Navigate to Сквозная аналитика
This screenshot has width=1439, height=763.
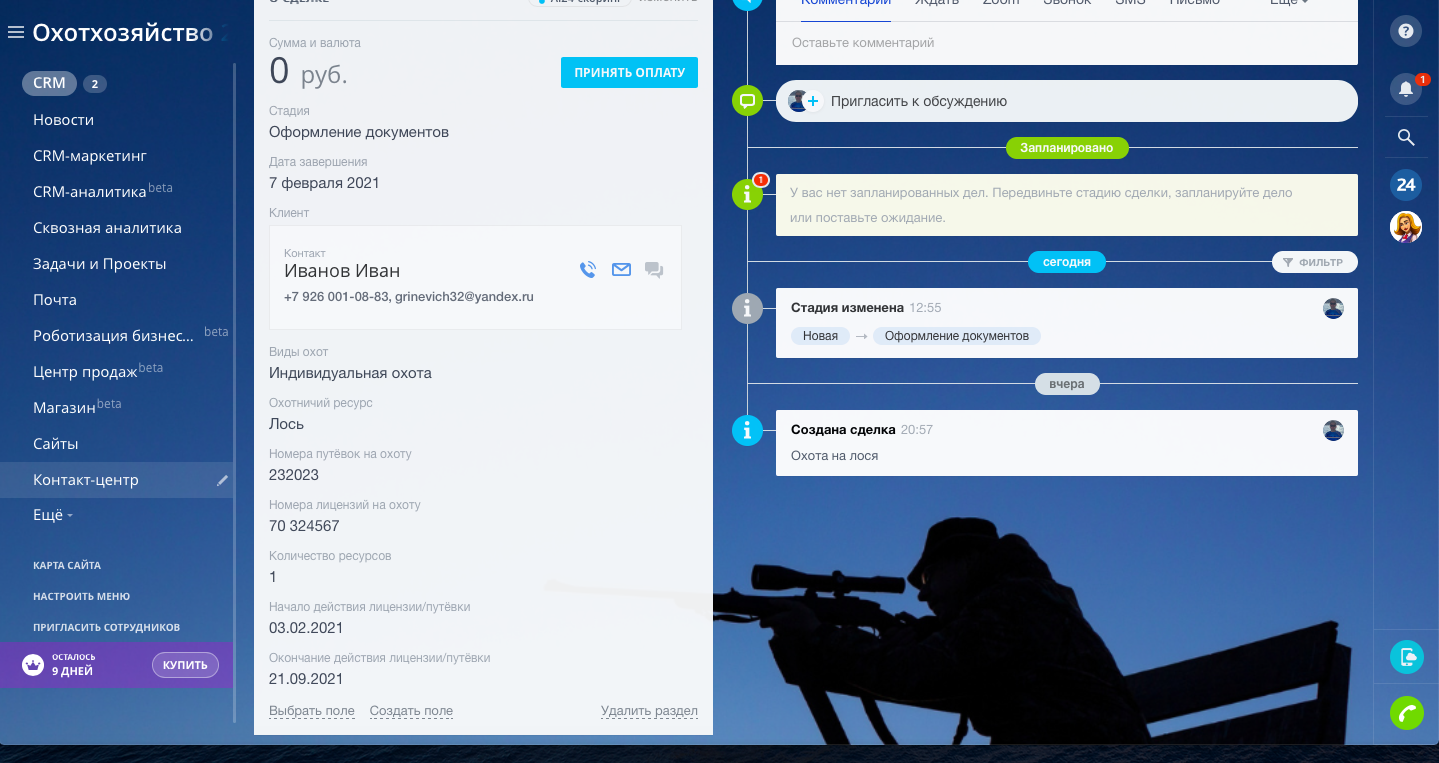107,228
